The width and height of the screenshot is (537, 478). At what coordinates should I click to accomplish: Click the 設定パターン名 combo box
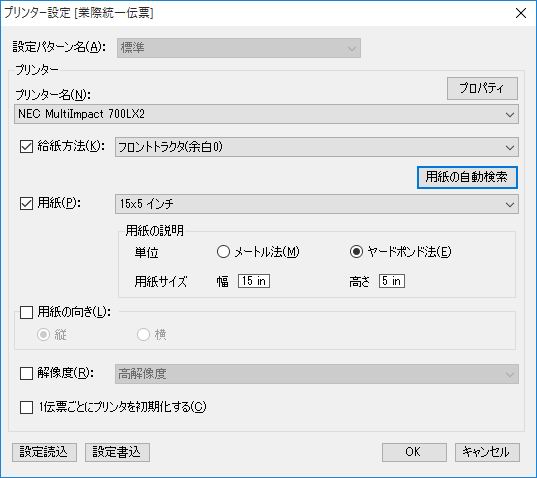[x=239, y=48]
